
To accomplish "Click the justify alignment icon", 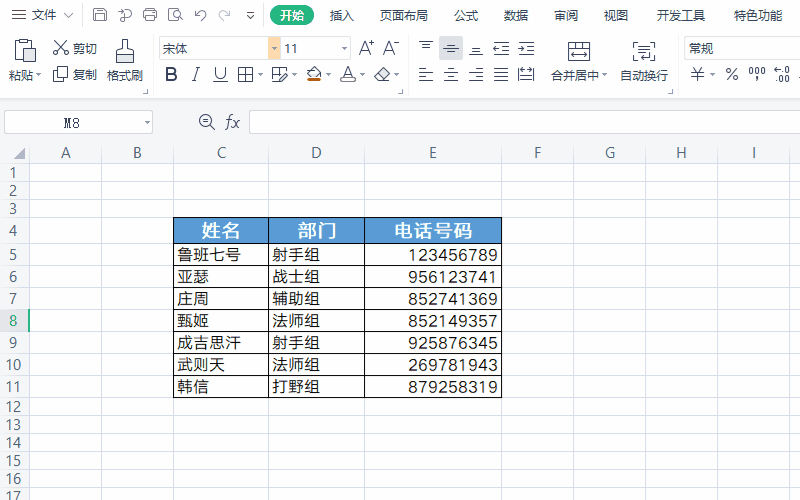I will click(x=501, y=75).
